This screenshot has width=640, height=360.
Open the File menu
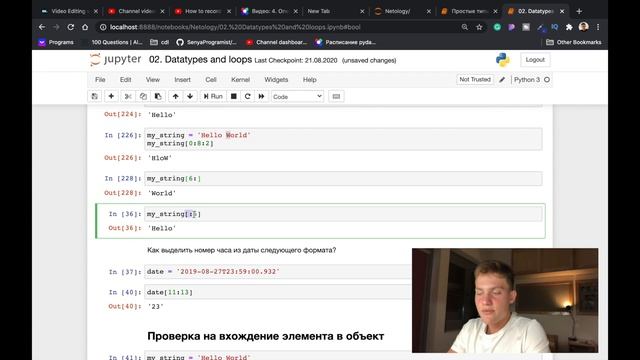pos(100,80)
